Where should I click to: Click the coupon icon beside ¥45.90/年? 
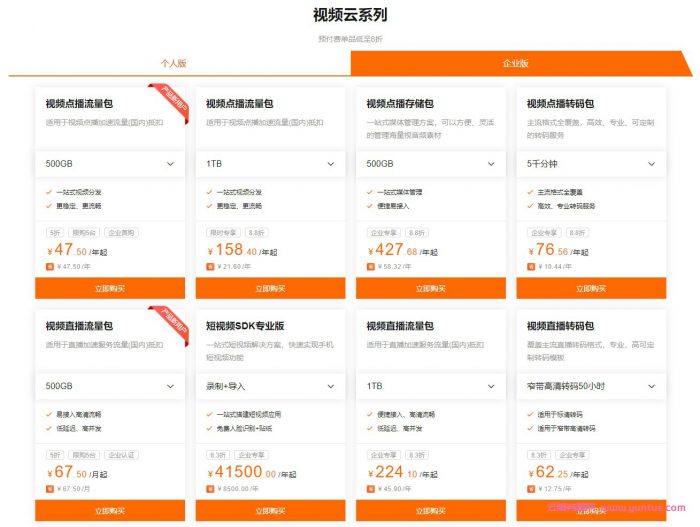click(x=371, y=489)
